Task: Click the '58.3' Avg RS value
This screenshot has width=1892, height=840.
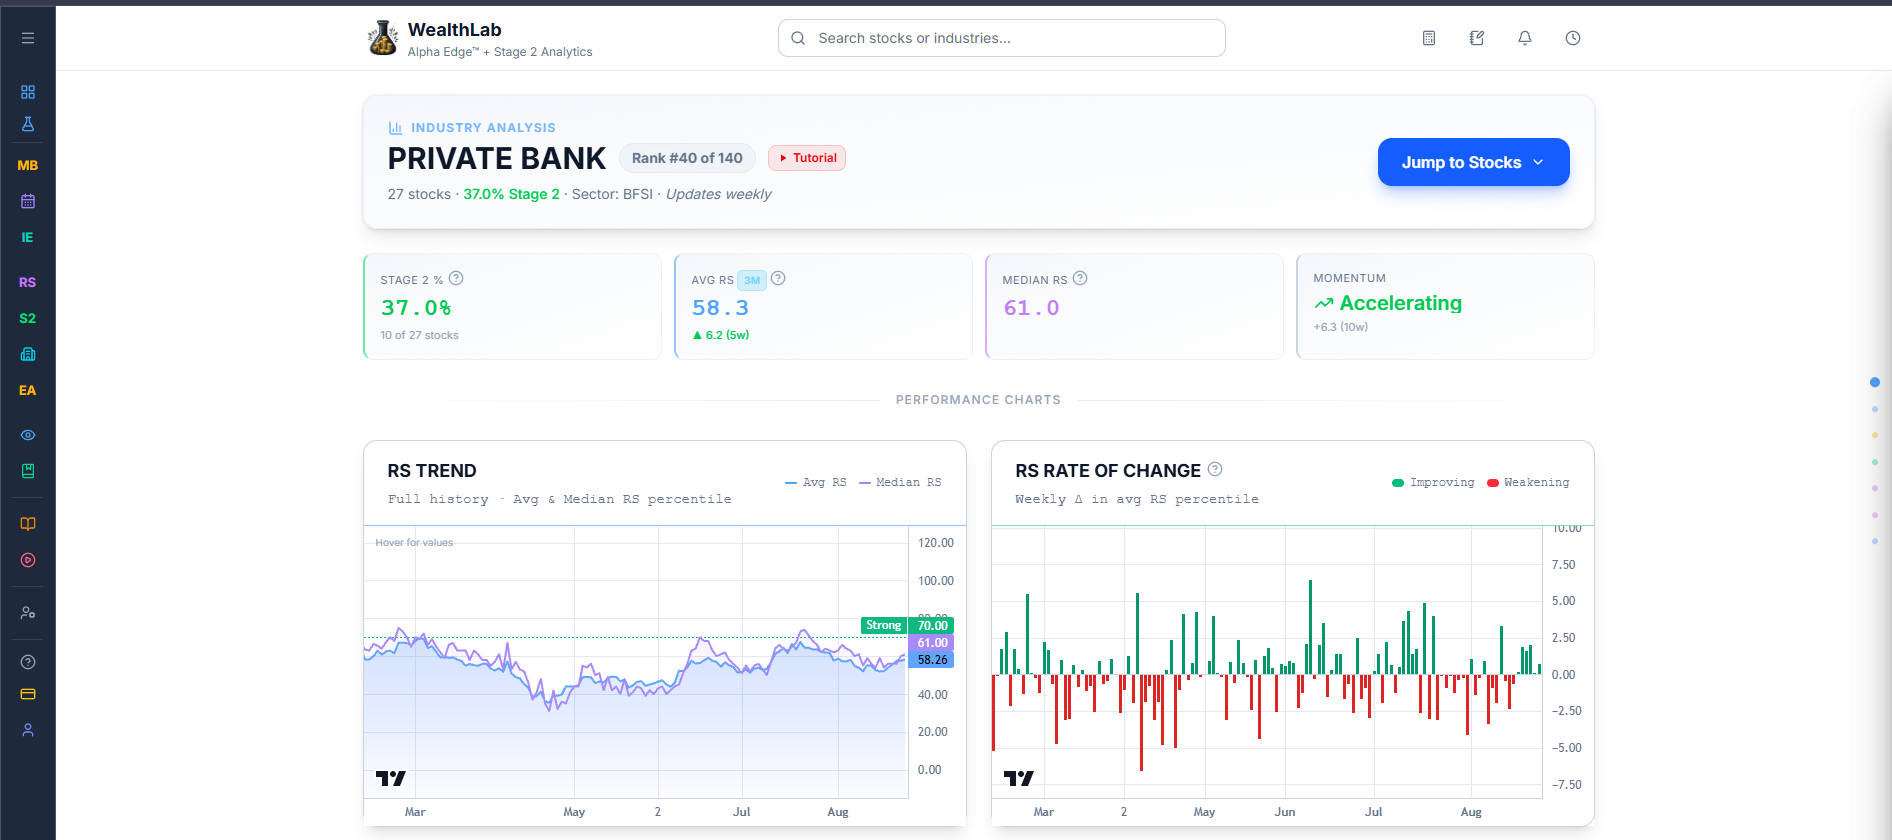Action: point(720,308)
